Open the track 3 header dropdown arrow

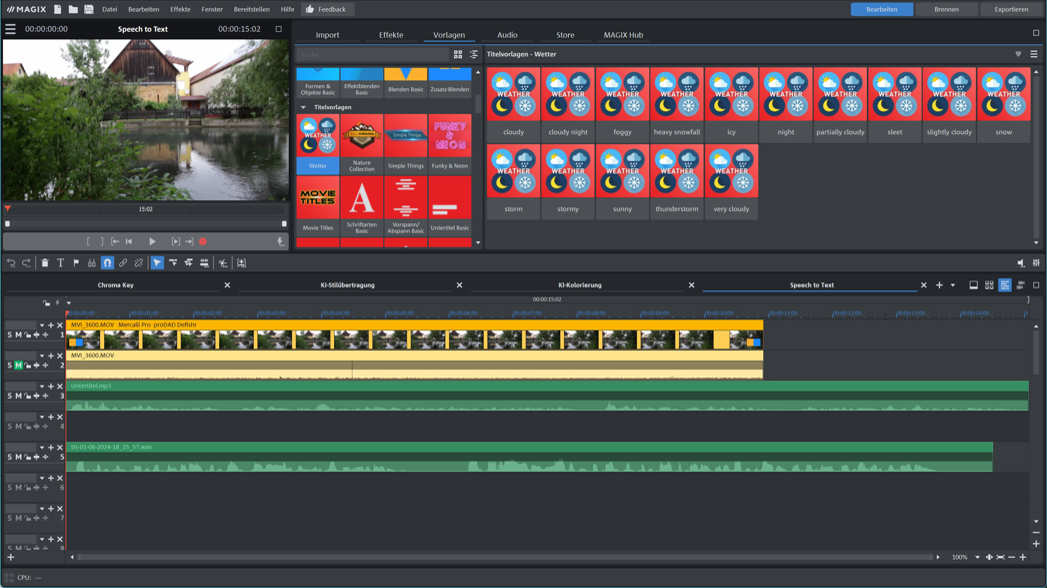[42, 386]
